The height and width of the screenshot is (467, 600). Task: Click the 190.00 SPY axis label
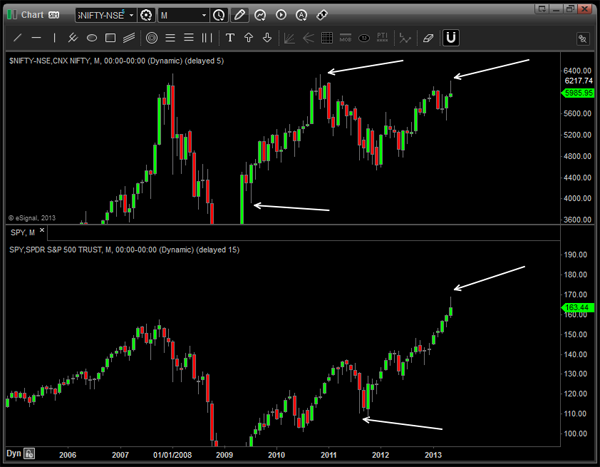coord(576,255)
